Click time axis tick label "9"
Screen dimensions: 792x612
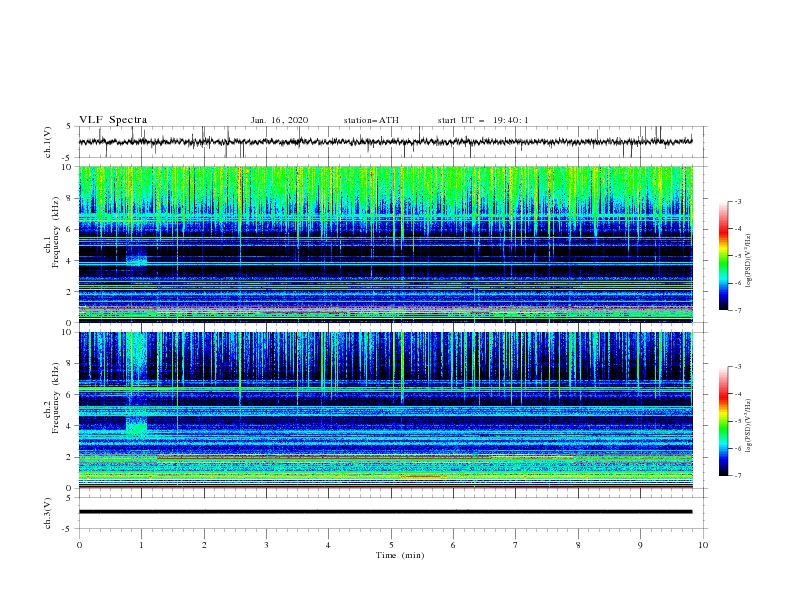click(640, 545)
